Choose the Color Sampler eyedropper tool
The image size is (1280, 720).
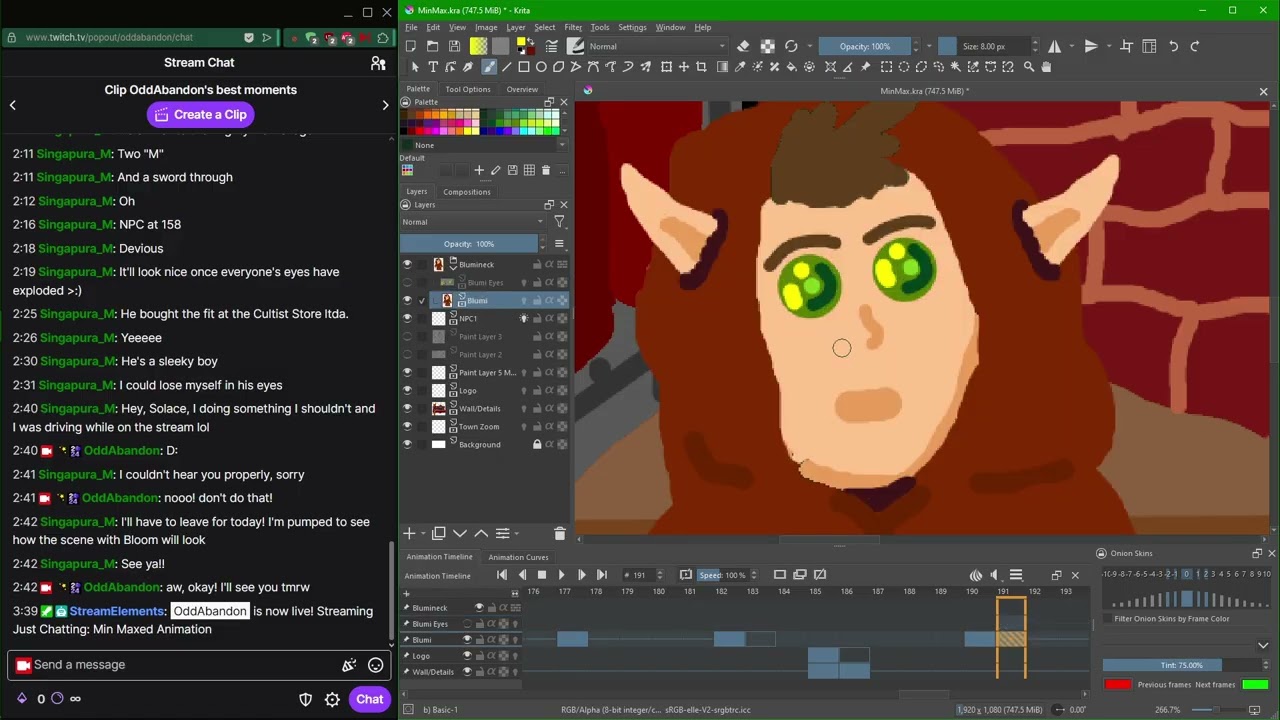click(x=740, y=67)
